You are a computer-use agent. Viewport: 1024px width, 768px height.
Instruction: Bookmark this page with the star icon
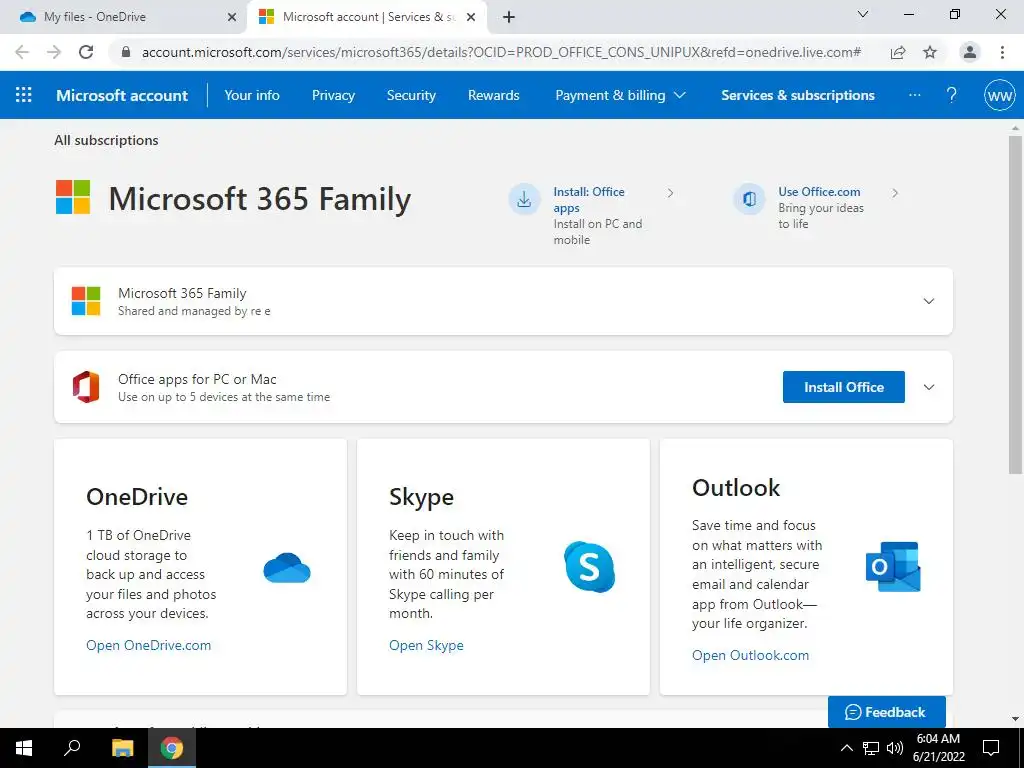tap(930, 52)
